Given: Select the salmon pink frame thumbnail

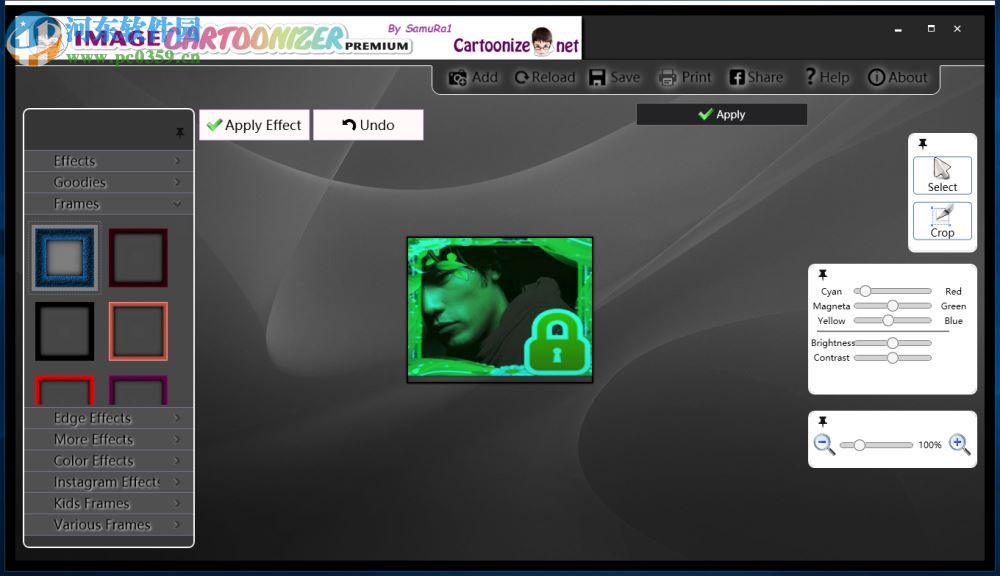Looking at the screenshot, I should (x=138, y=331).
